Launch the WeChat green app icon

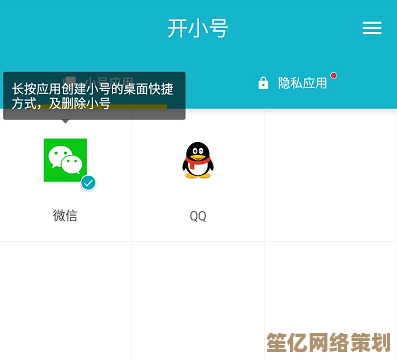(65, 160)
